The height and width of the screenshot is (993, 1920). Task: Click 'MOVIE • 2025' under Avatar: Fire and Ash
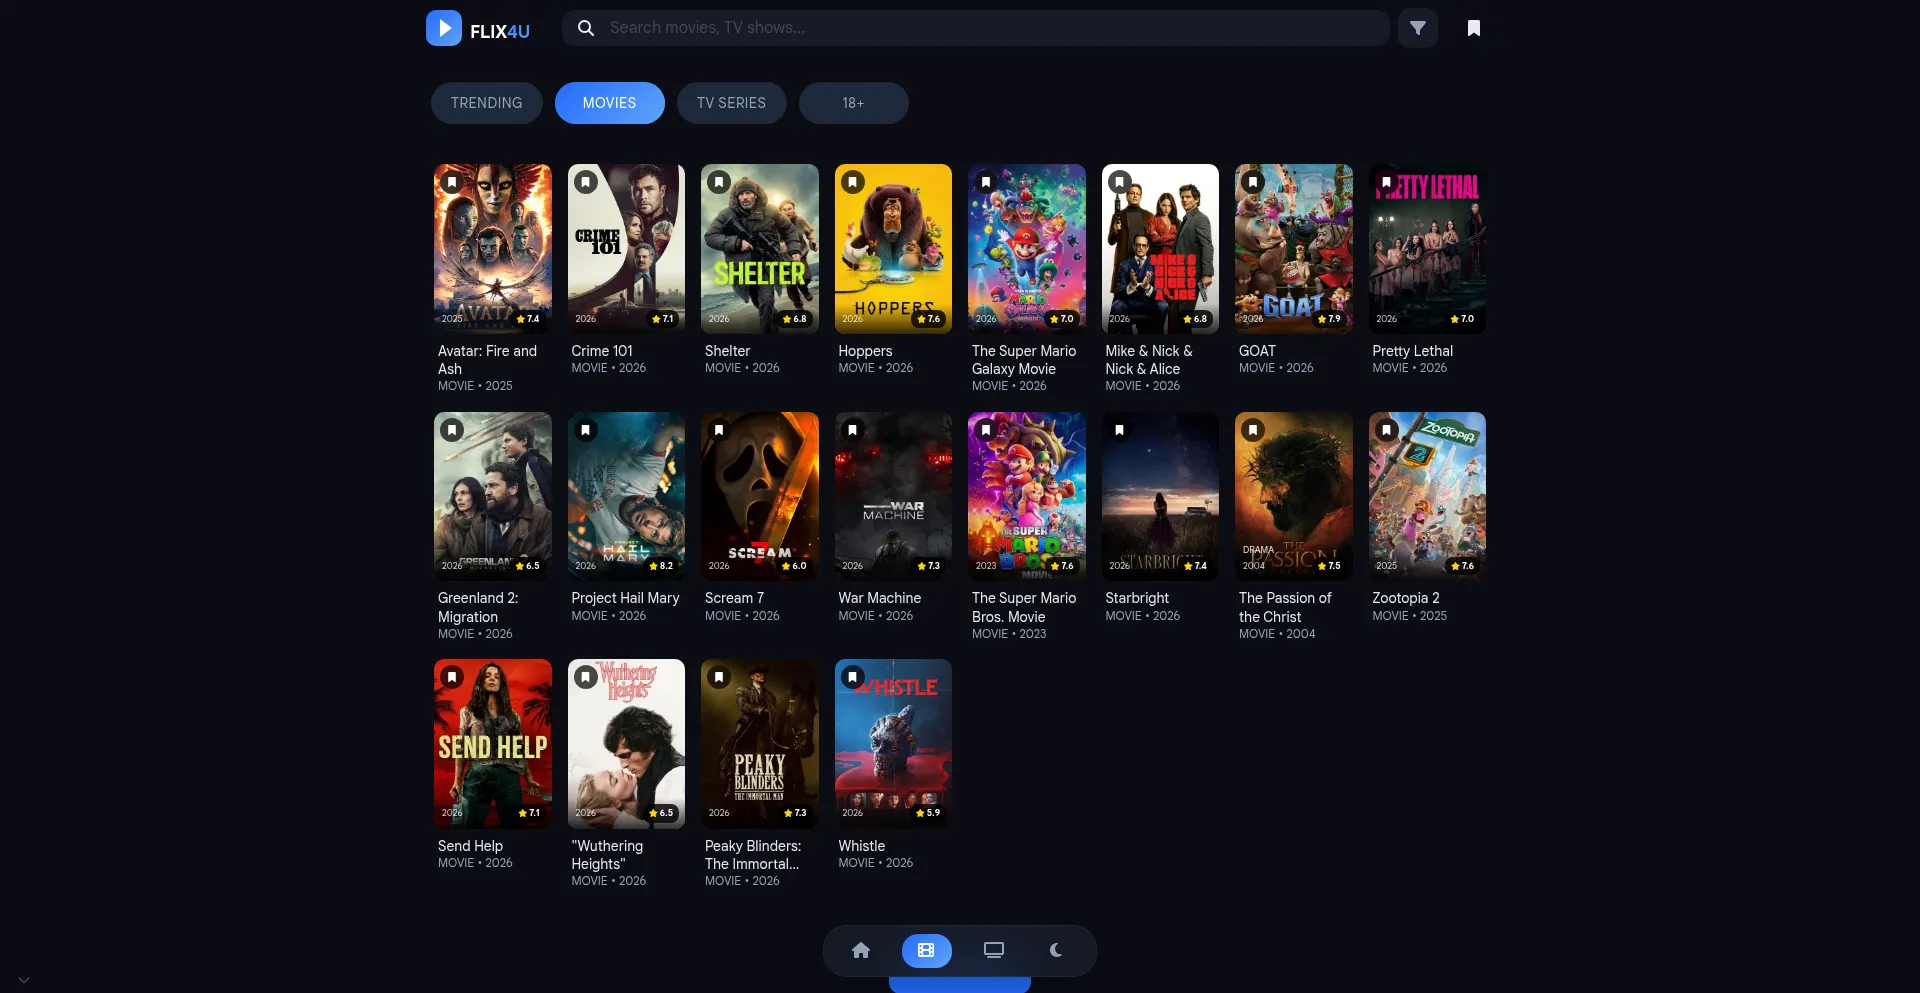coord(475,386)
